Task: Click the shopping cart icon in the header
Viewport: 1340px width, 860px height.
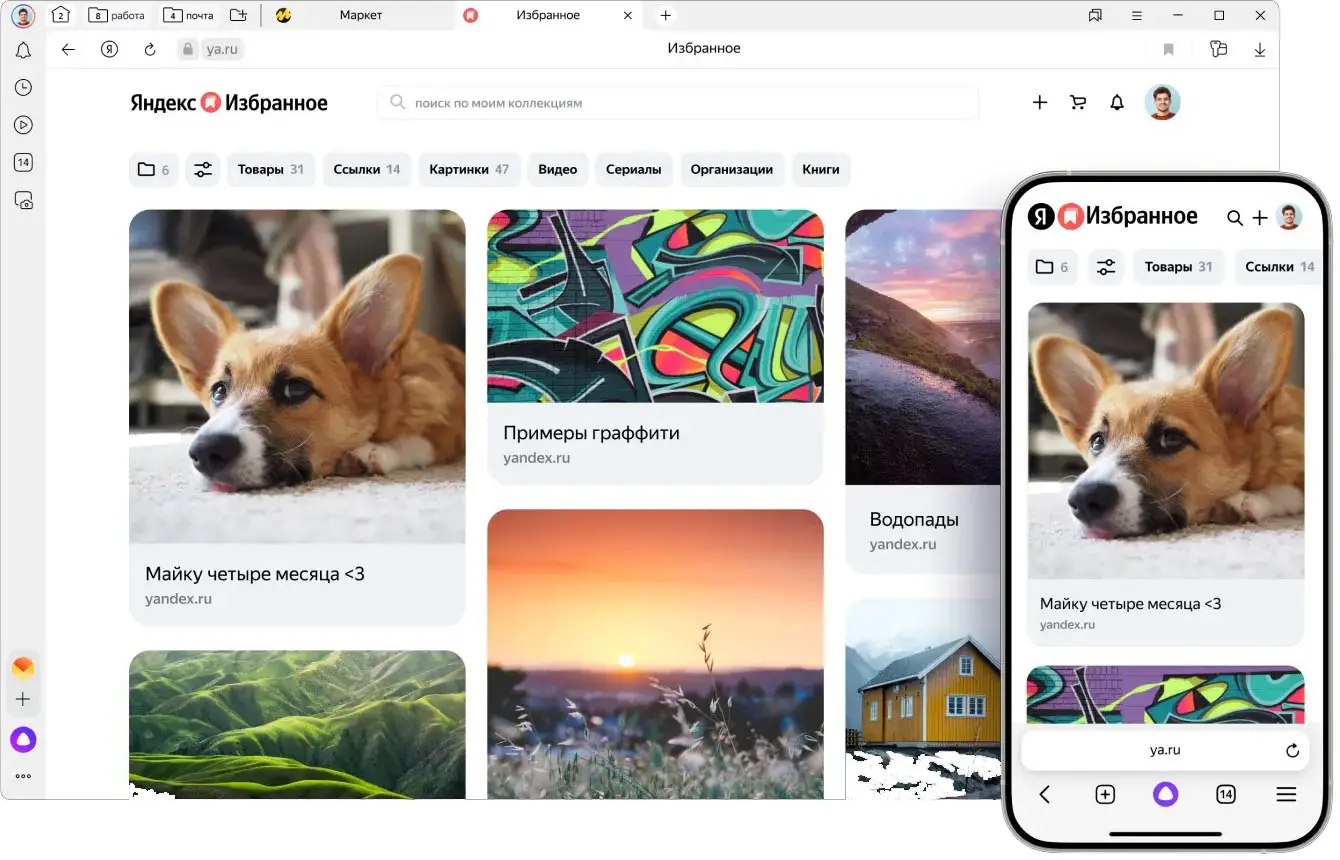Action: coord(1078,102)
